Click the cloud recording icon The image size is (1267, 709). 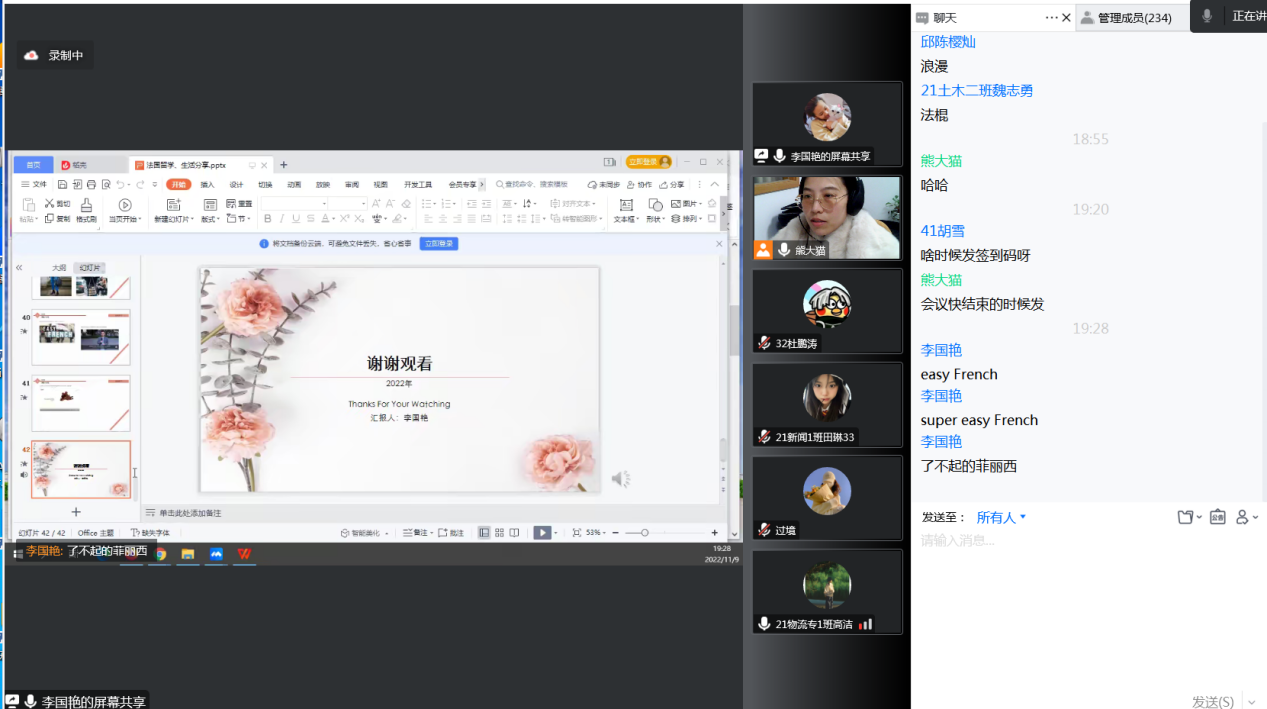coord(31,55)
